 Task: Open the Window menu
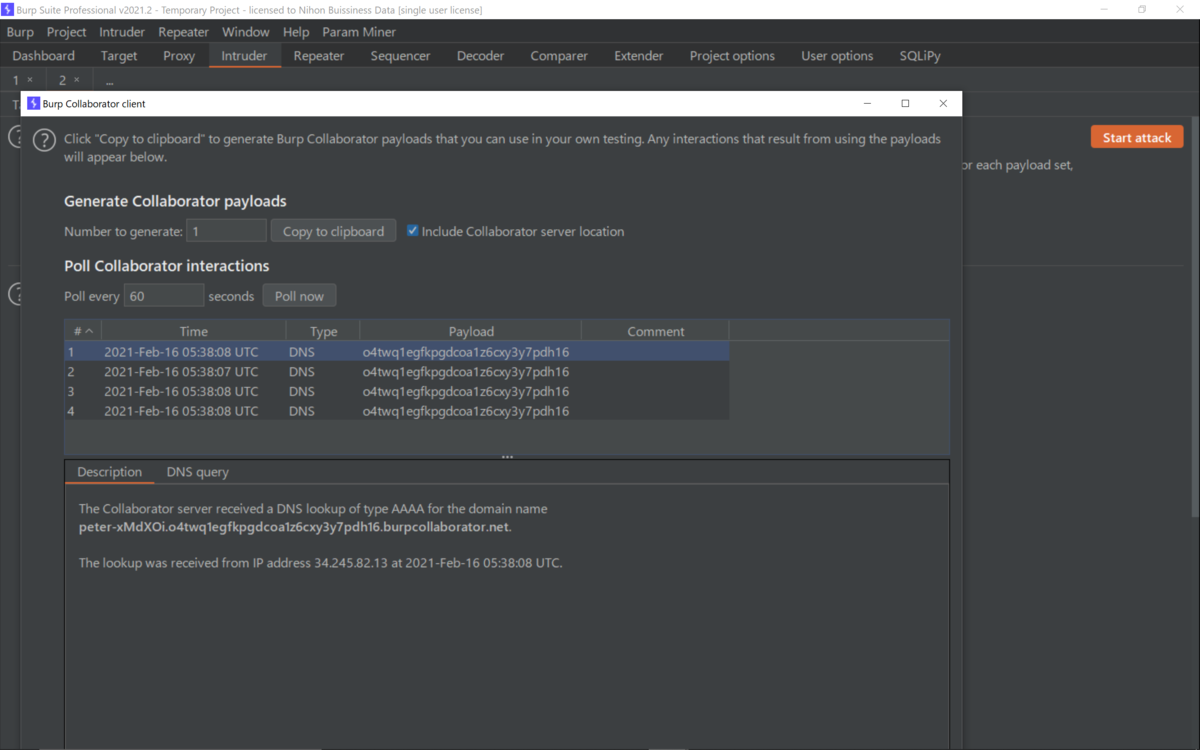(246, 32)
